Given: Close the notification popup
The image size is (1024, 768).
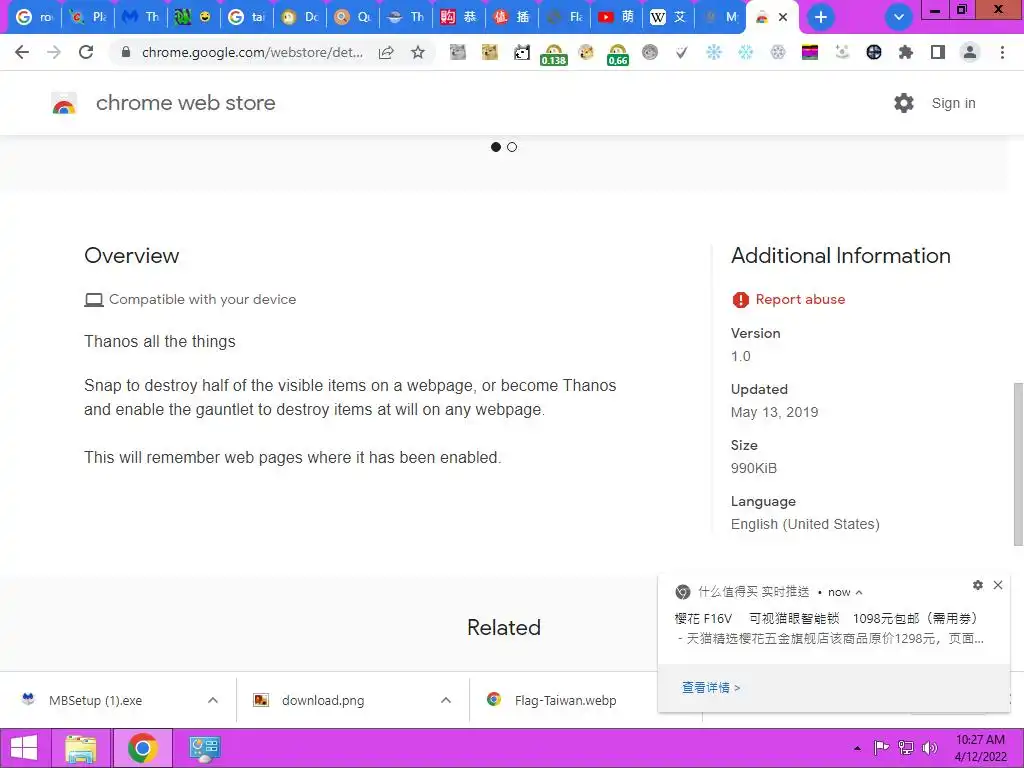Looking at the screenshot, I should click(998, 585).
